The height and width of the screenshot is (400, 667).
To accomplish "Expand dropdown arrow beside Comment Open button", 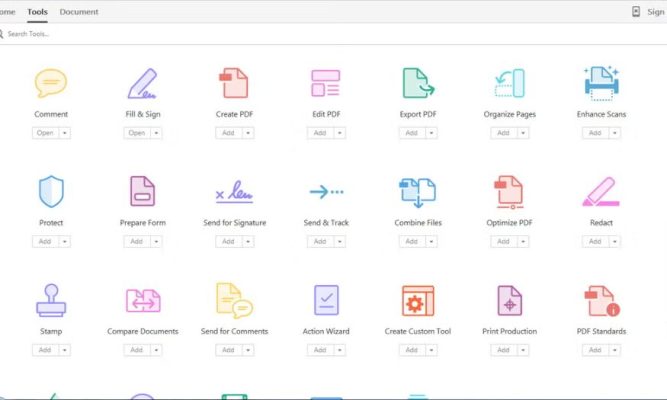I will pyautogui.click(x=65, y=133).
